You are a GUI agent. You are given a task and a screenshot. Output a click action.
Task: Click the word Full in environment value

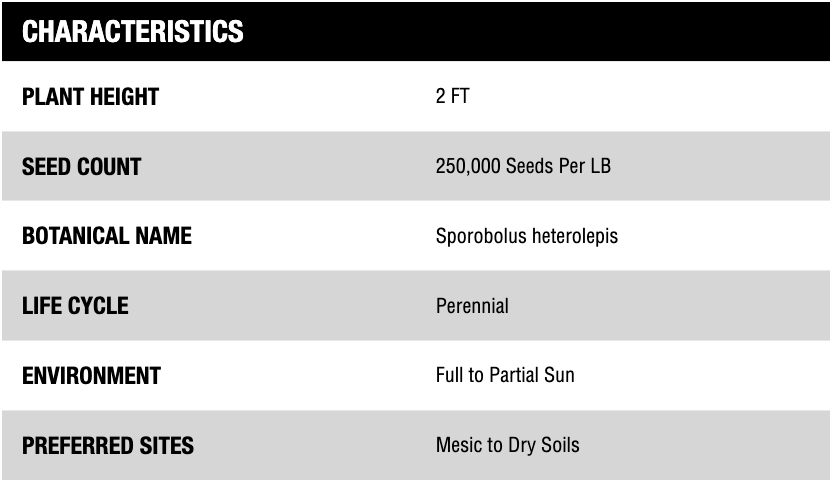pyautogui.click(x=450, y=376)
